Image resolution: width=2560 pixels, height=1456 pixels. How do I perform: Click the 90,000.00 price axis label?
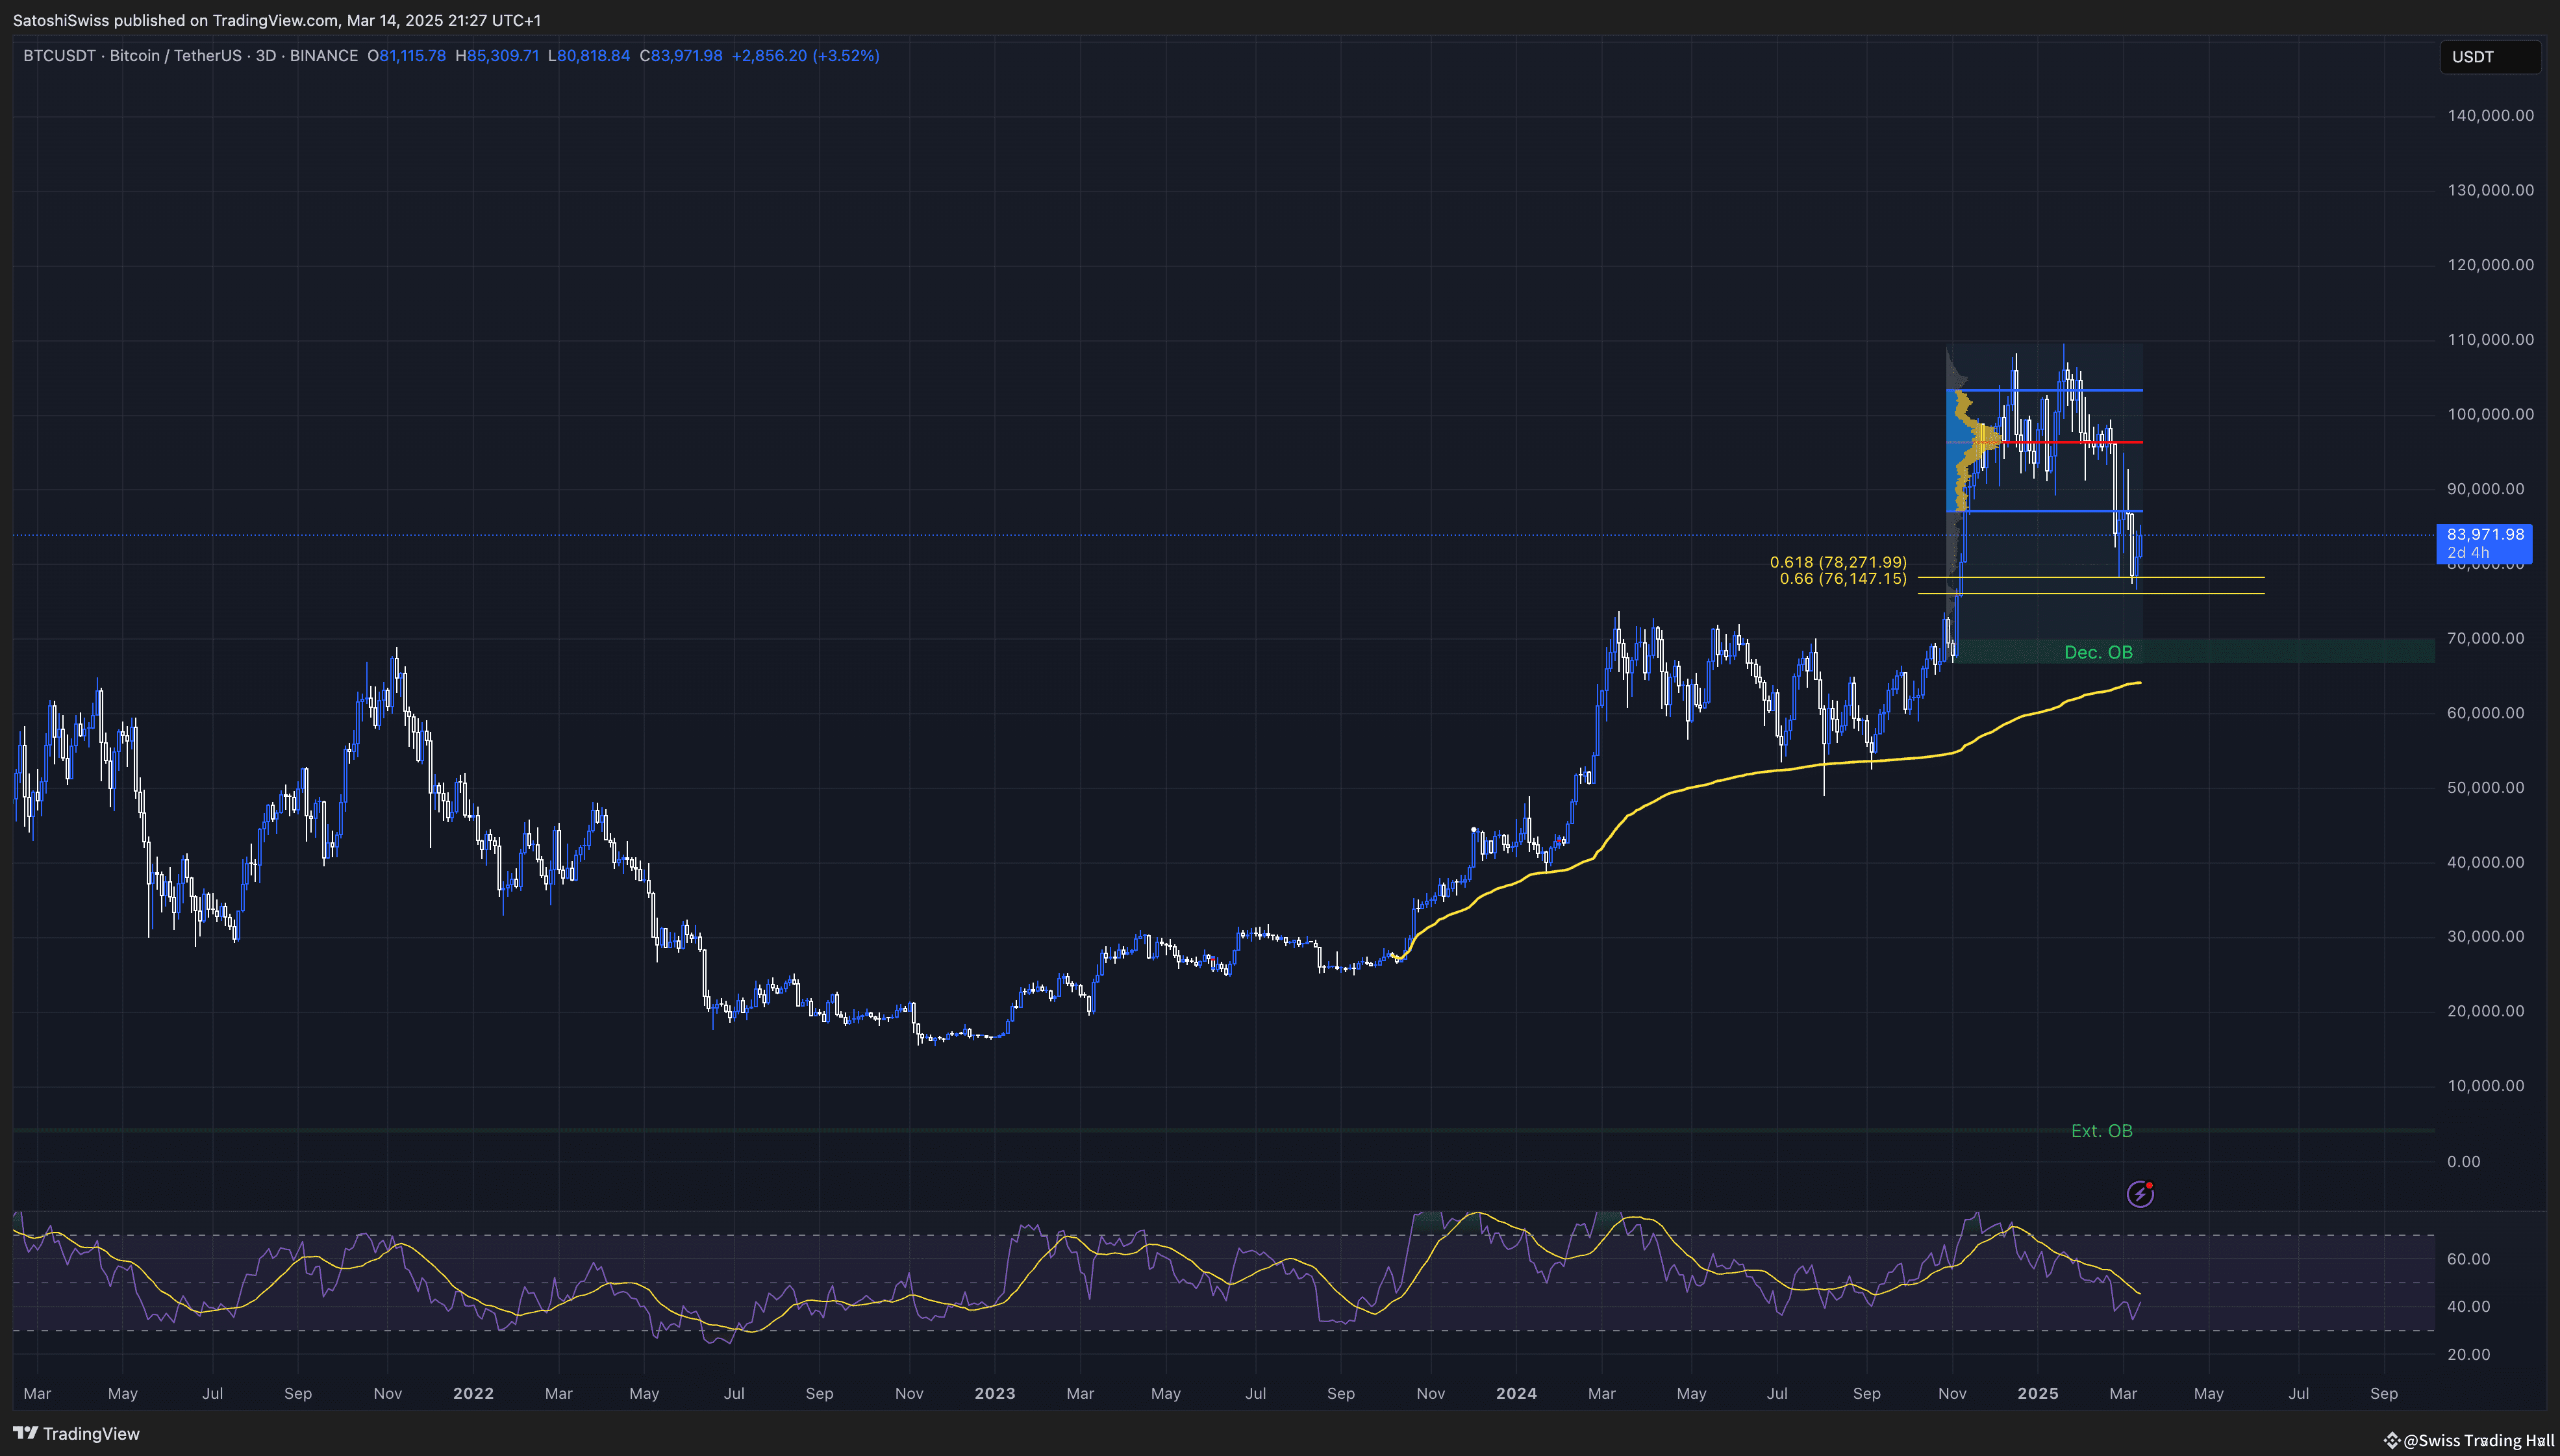[2485, 489]
